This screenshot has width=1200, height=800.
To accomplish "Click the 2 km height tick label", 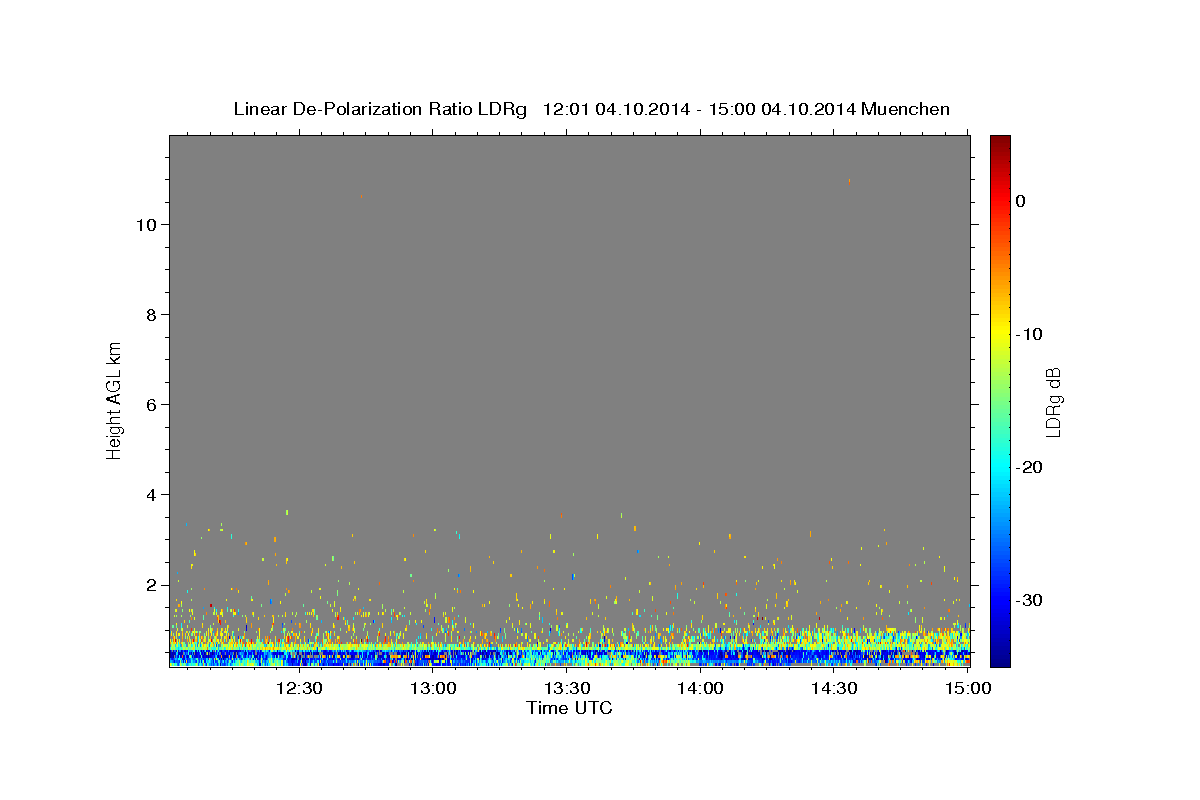I will coord(151,585).
